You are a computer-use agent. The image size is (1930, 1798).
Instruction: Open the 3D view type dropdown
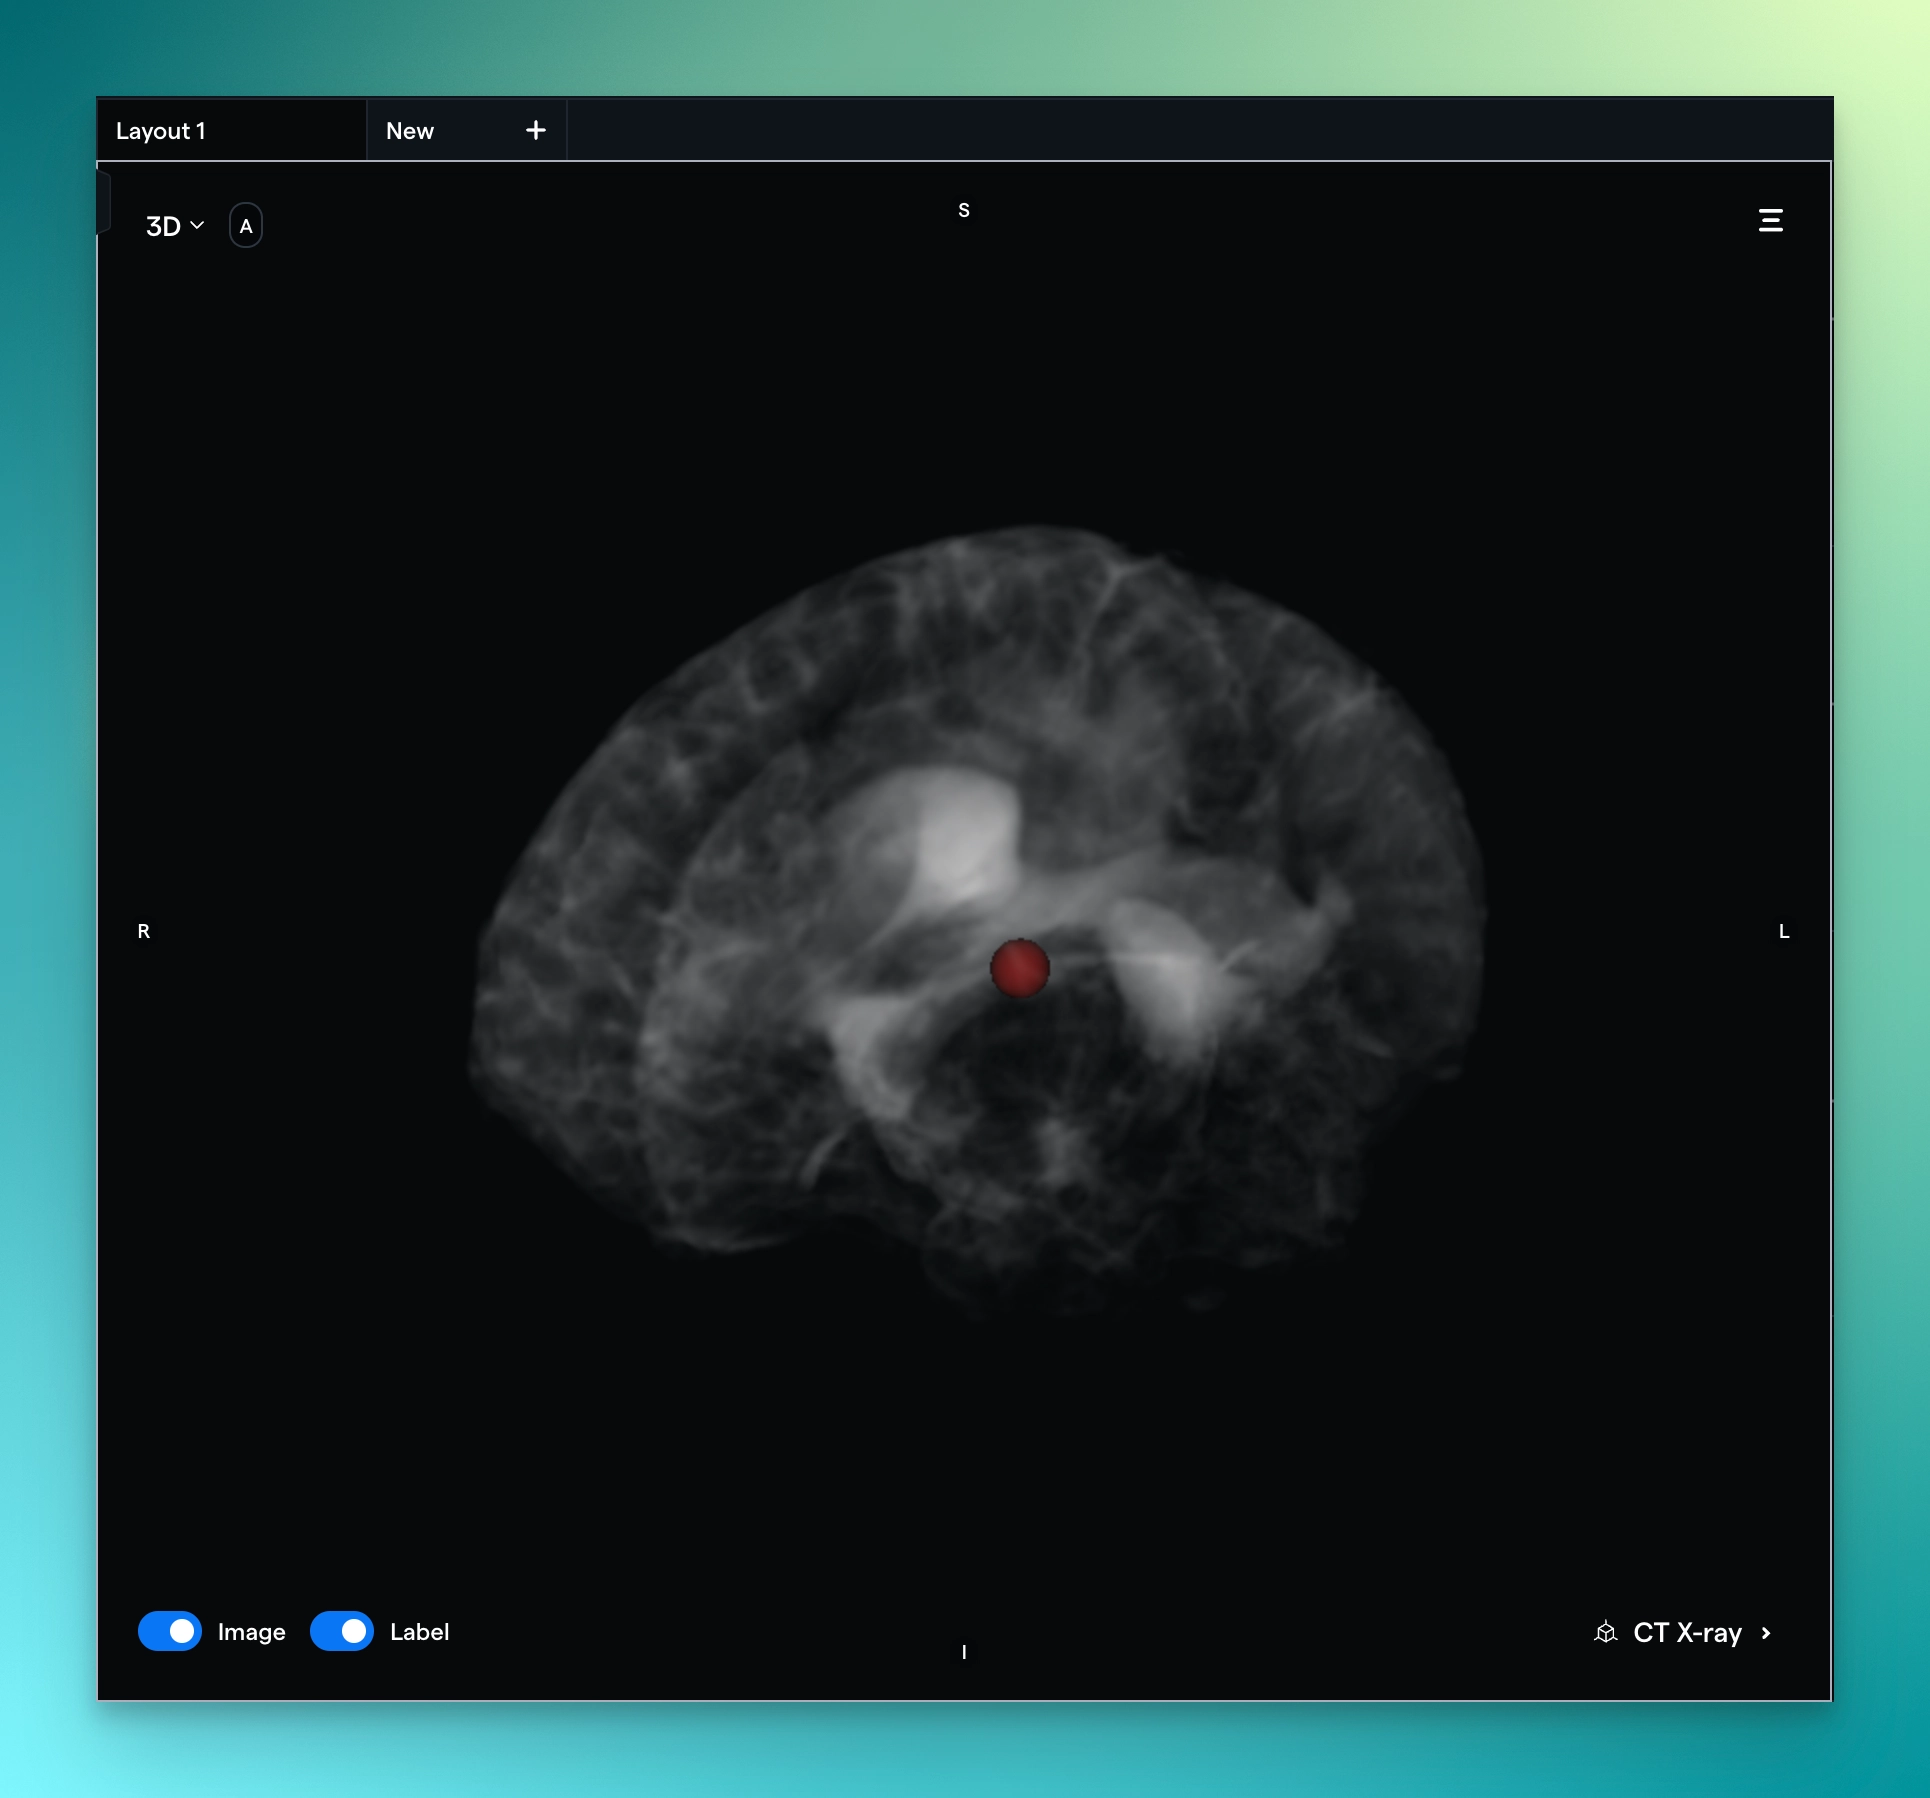[x=175, y=226]
